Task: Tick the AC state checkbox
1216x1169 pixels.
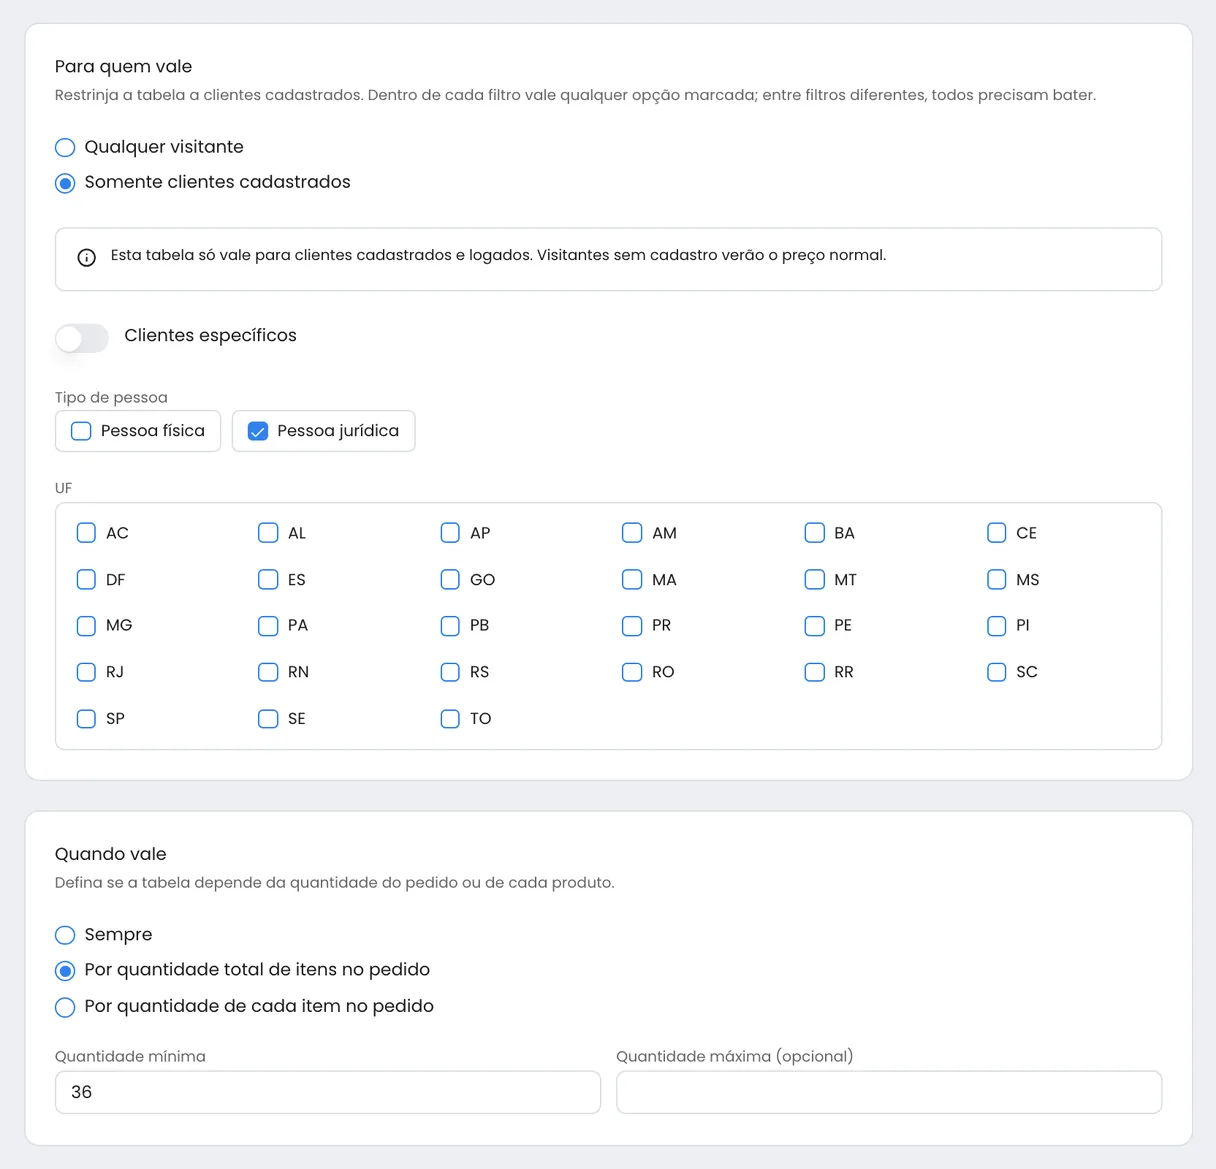Action: tap(86, 533)
